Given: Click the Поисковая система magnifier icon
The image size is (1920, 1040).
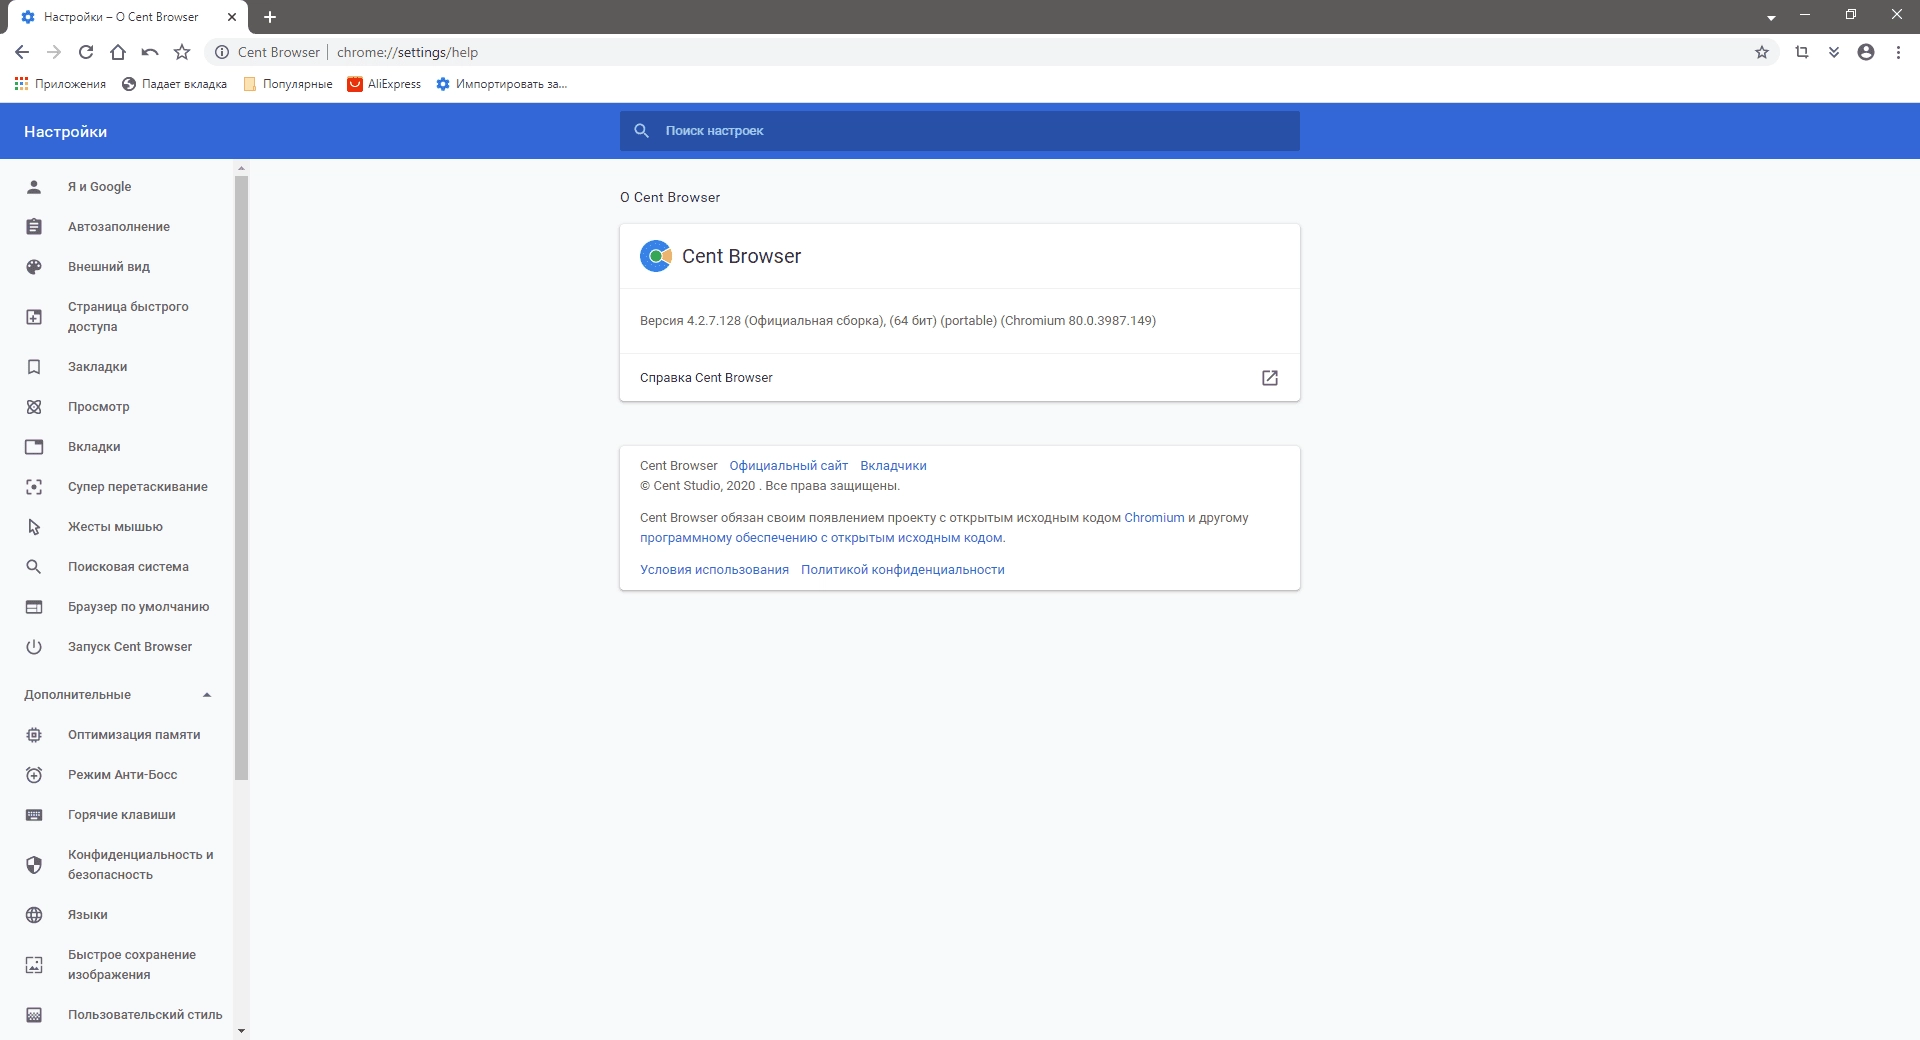Looking at the screenshot, I should 34,567.
